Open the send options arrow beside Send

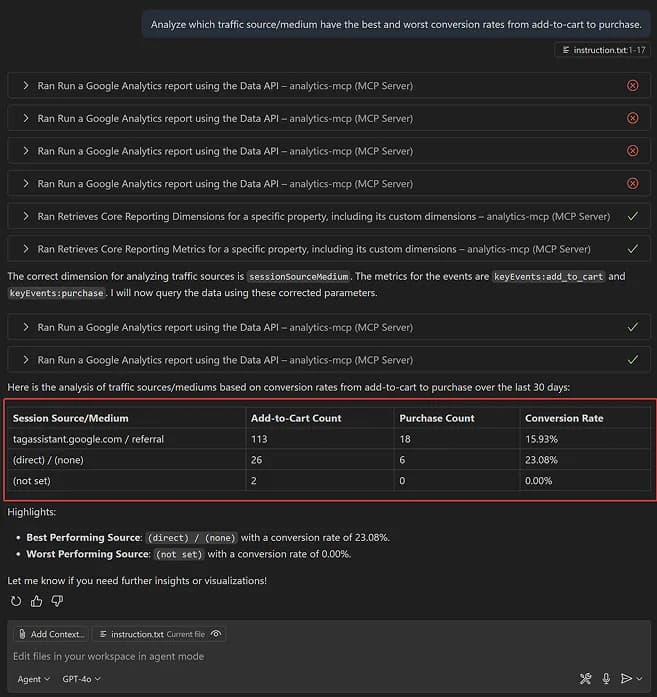[639, 678]
